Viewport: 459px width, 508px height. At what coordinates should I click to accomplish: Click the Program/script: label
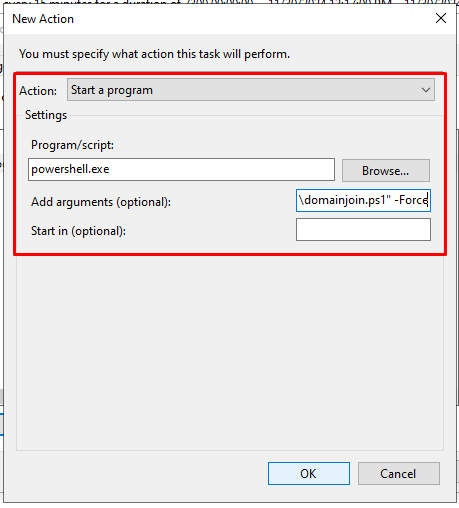point(72,145)
